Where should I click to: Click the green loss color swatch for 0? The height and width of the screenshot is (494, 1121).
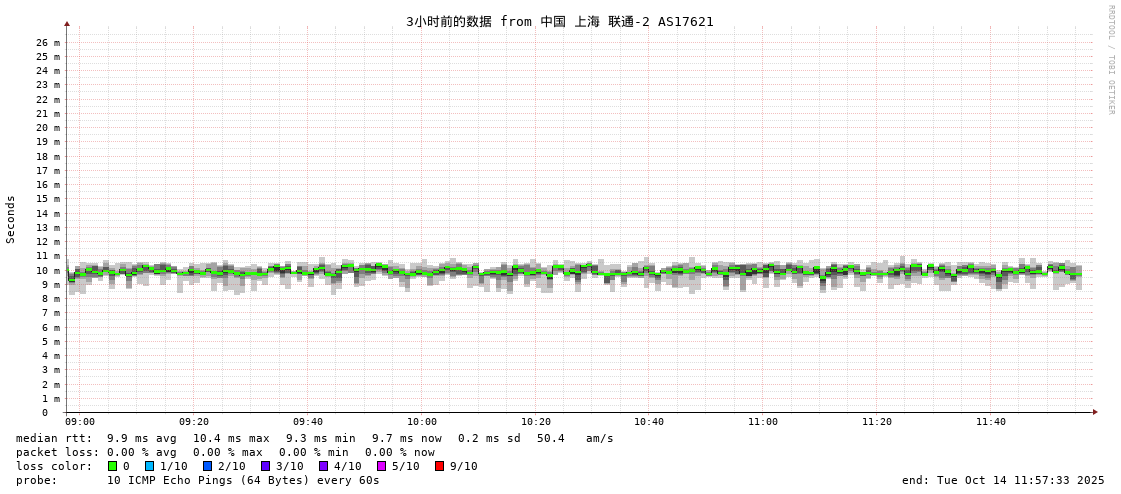pos(112,466)
